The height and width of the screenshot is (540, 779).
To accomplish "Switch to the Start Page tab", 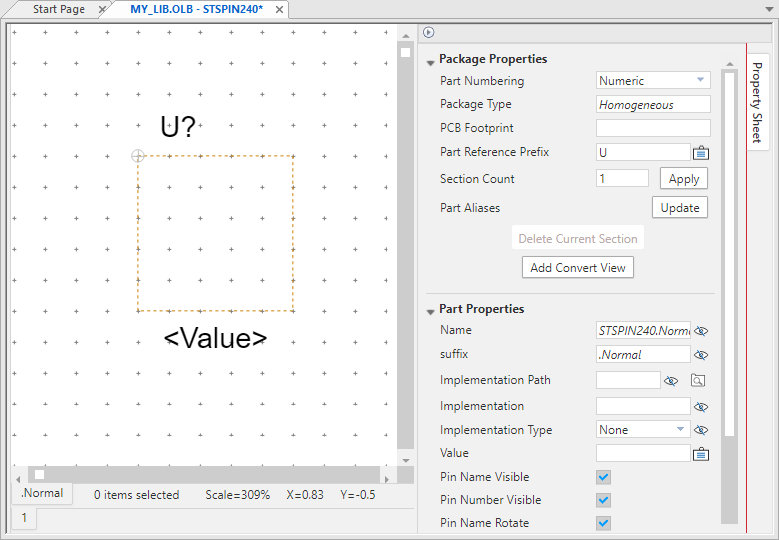I will [58, 10].
